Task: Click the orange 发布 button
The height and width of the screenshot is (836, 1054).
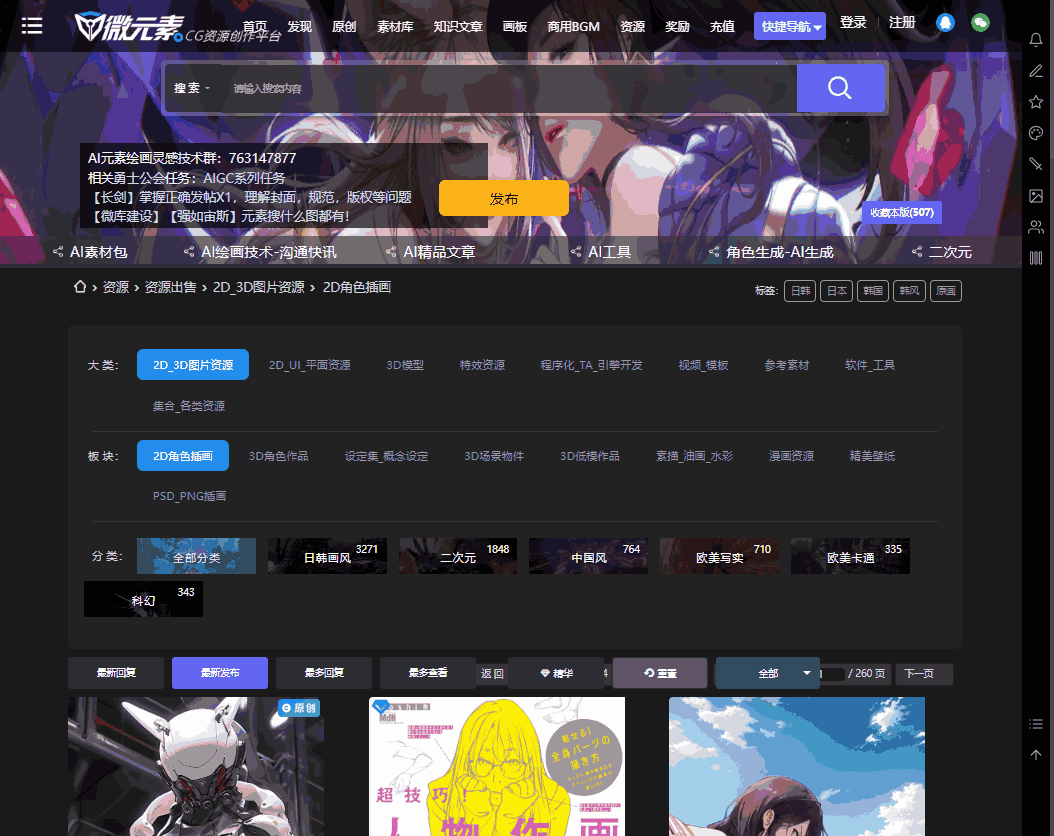Action: (x=504, y=198)
